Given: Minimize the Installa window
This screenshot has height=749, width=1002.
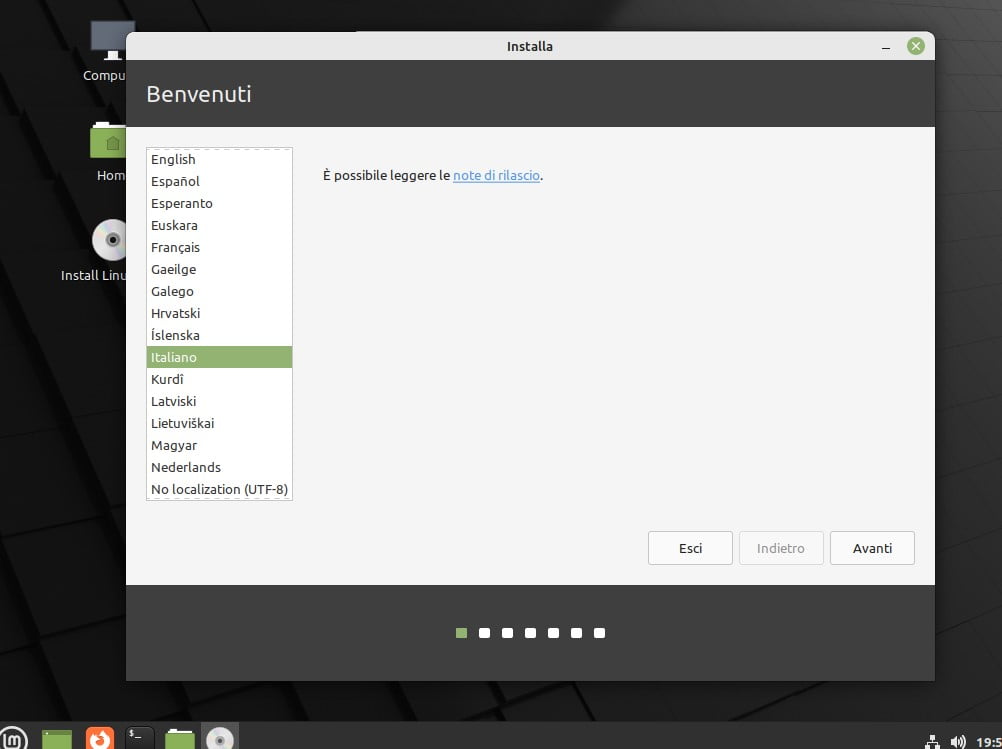Looking at the screenshot, I should click(887, 47).
